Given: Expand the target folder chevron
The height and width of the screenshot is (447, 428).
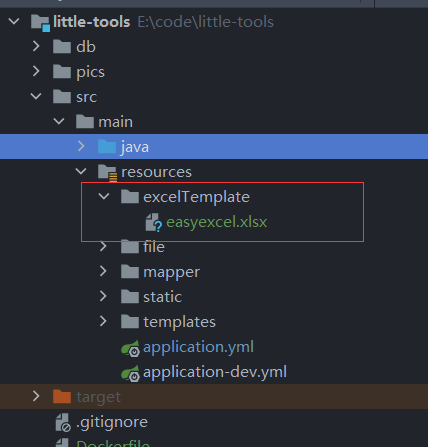Looking at the screenshot, I should 36,396.
